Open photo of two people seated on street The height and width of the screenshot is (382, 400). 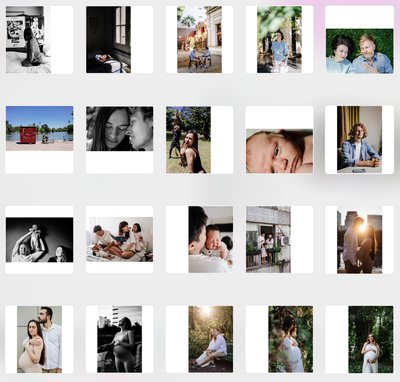point(199,40)
